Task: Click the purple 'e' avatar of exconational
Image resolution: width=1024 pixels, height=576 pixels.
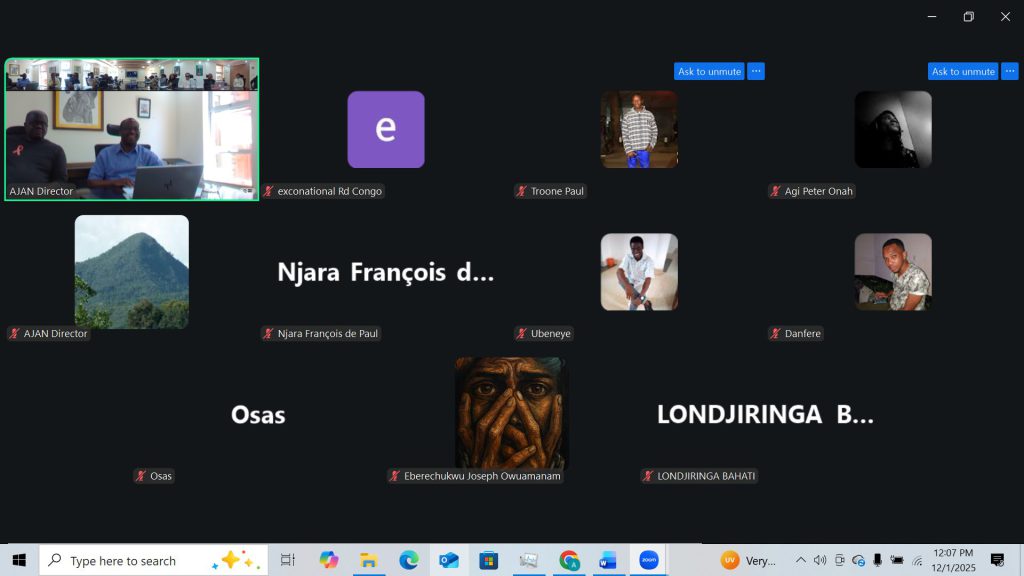Action: tap(385, 129)
